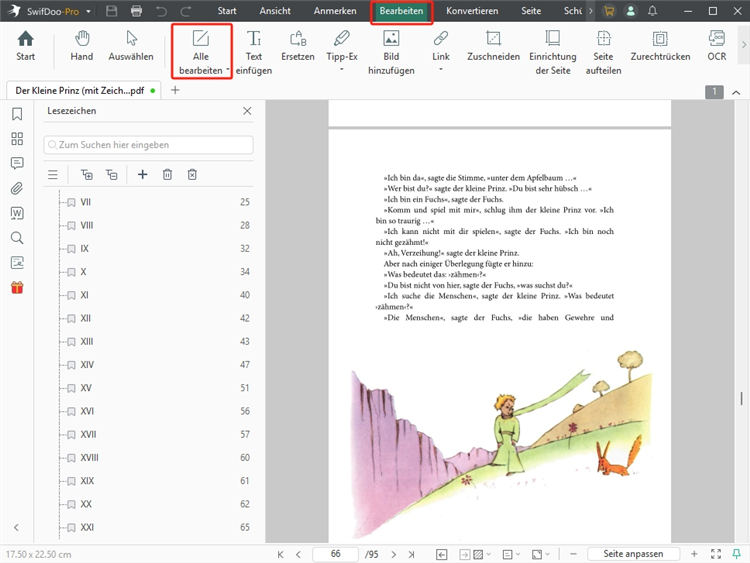
Task: Select the Zuschneiden tool
Action: coord(493,46)
